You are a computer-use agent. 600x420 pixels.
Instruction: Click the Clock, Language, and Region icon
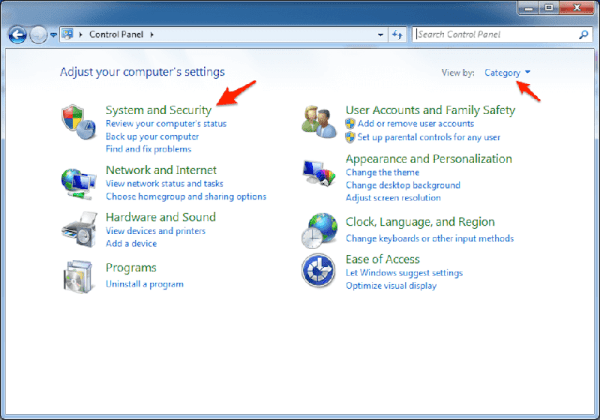point(320,229)
